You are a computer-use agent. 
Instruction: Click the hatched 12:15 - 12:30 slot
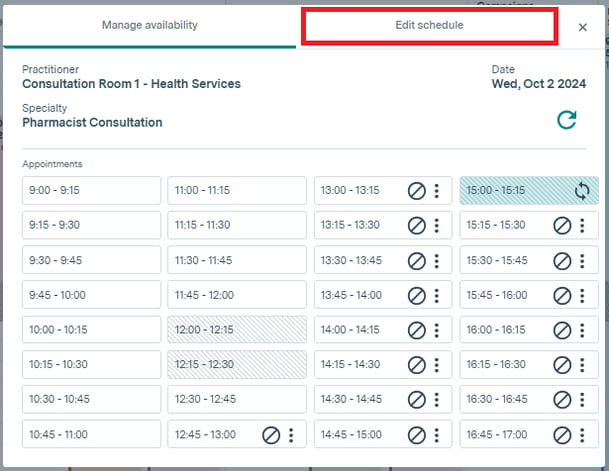[237, 365]
